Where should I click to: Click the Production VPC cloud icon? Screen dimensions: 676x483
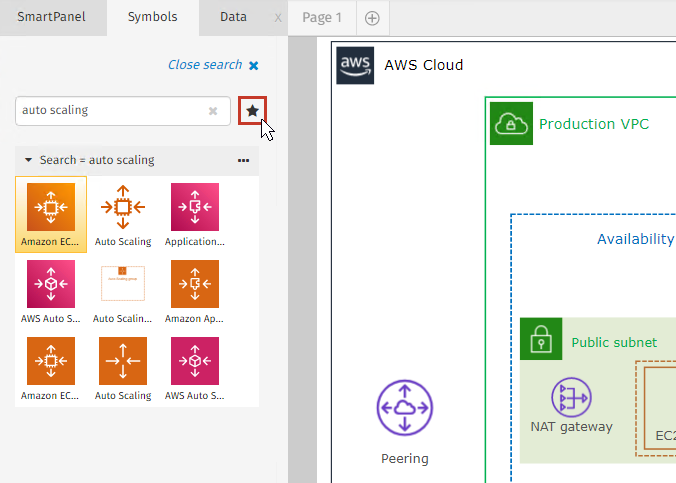click(510, 124)
